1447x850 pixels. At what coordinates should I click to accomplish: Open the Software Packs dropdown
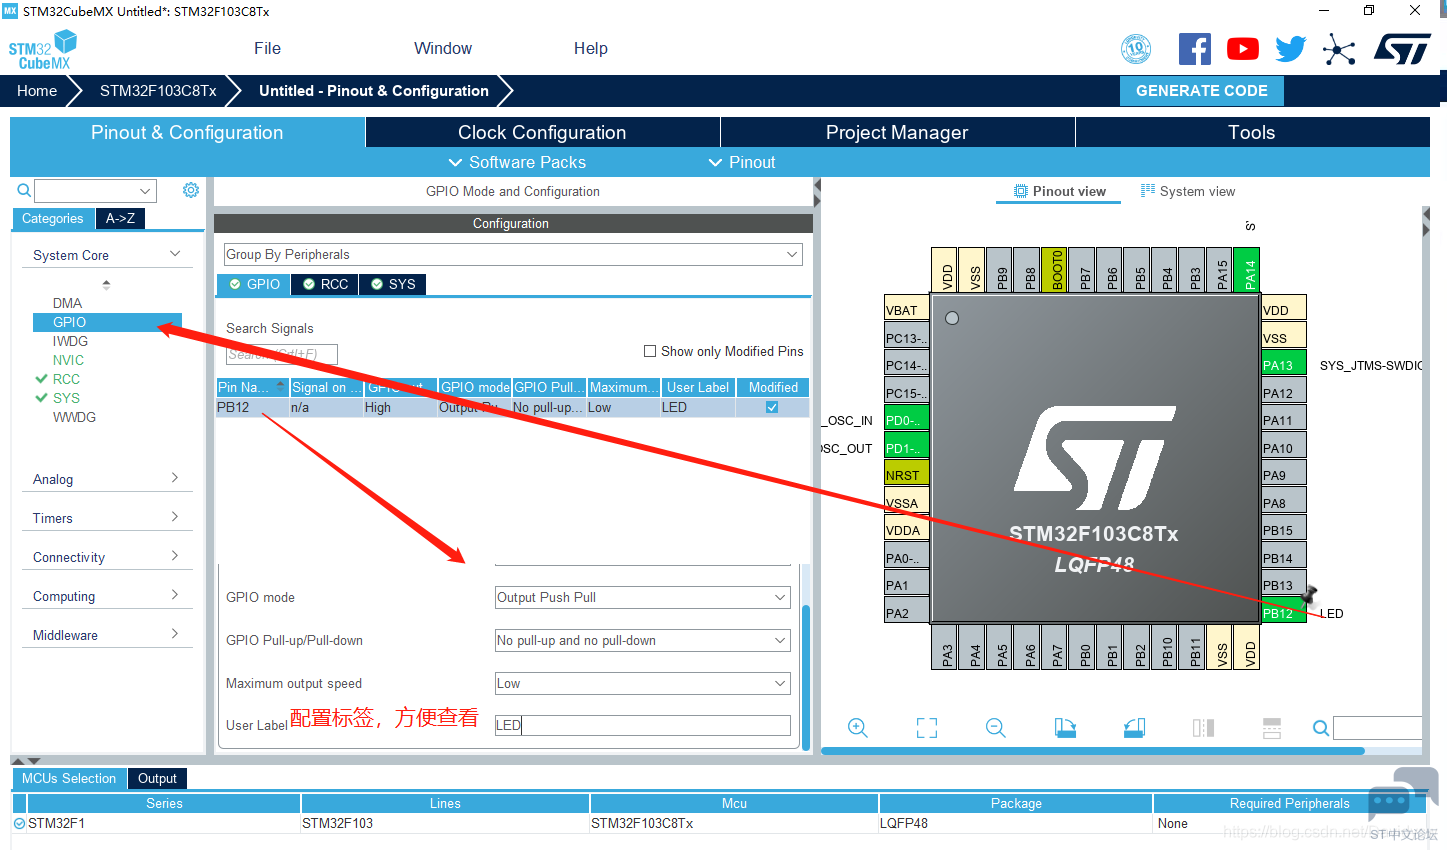coord(517,162)
